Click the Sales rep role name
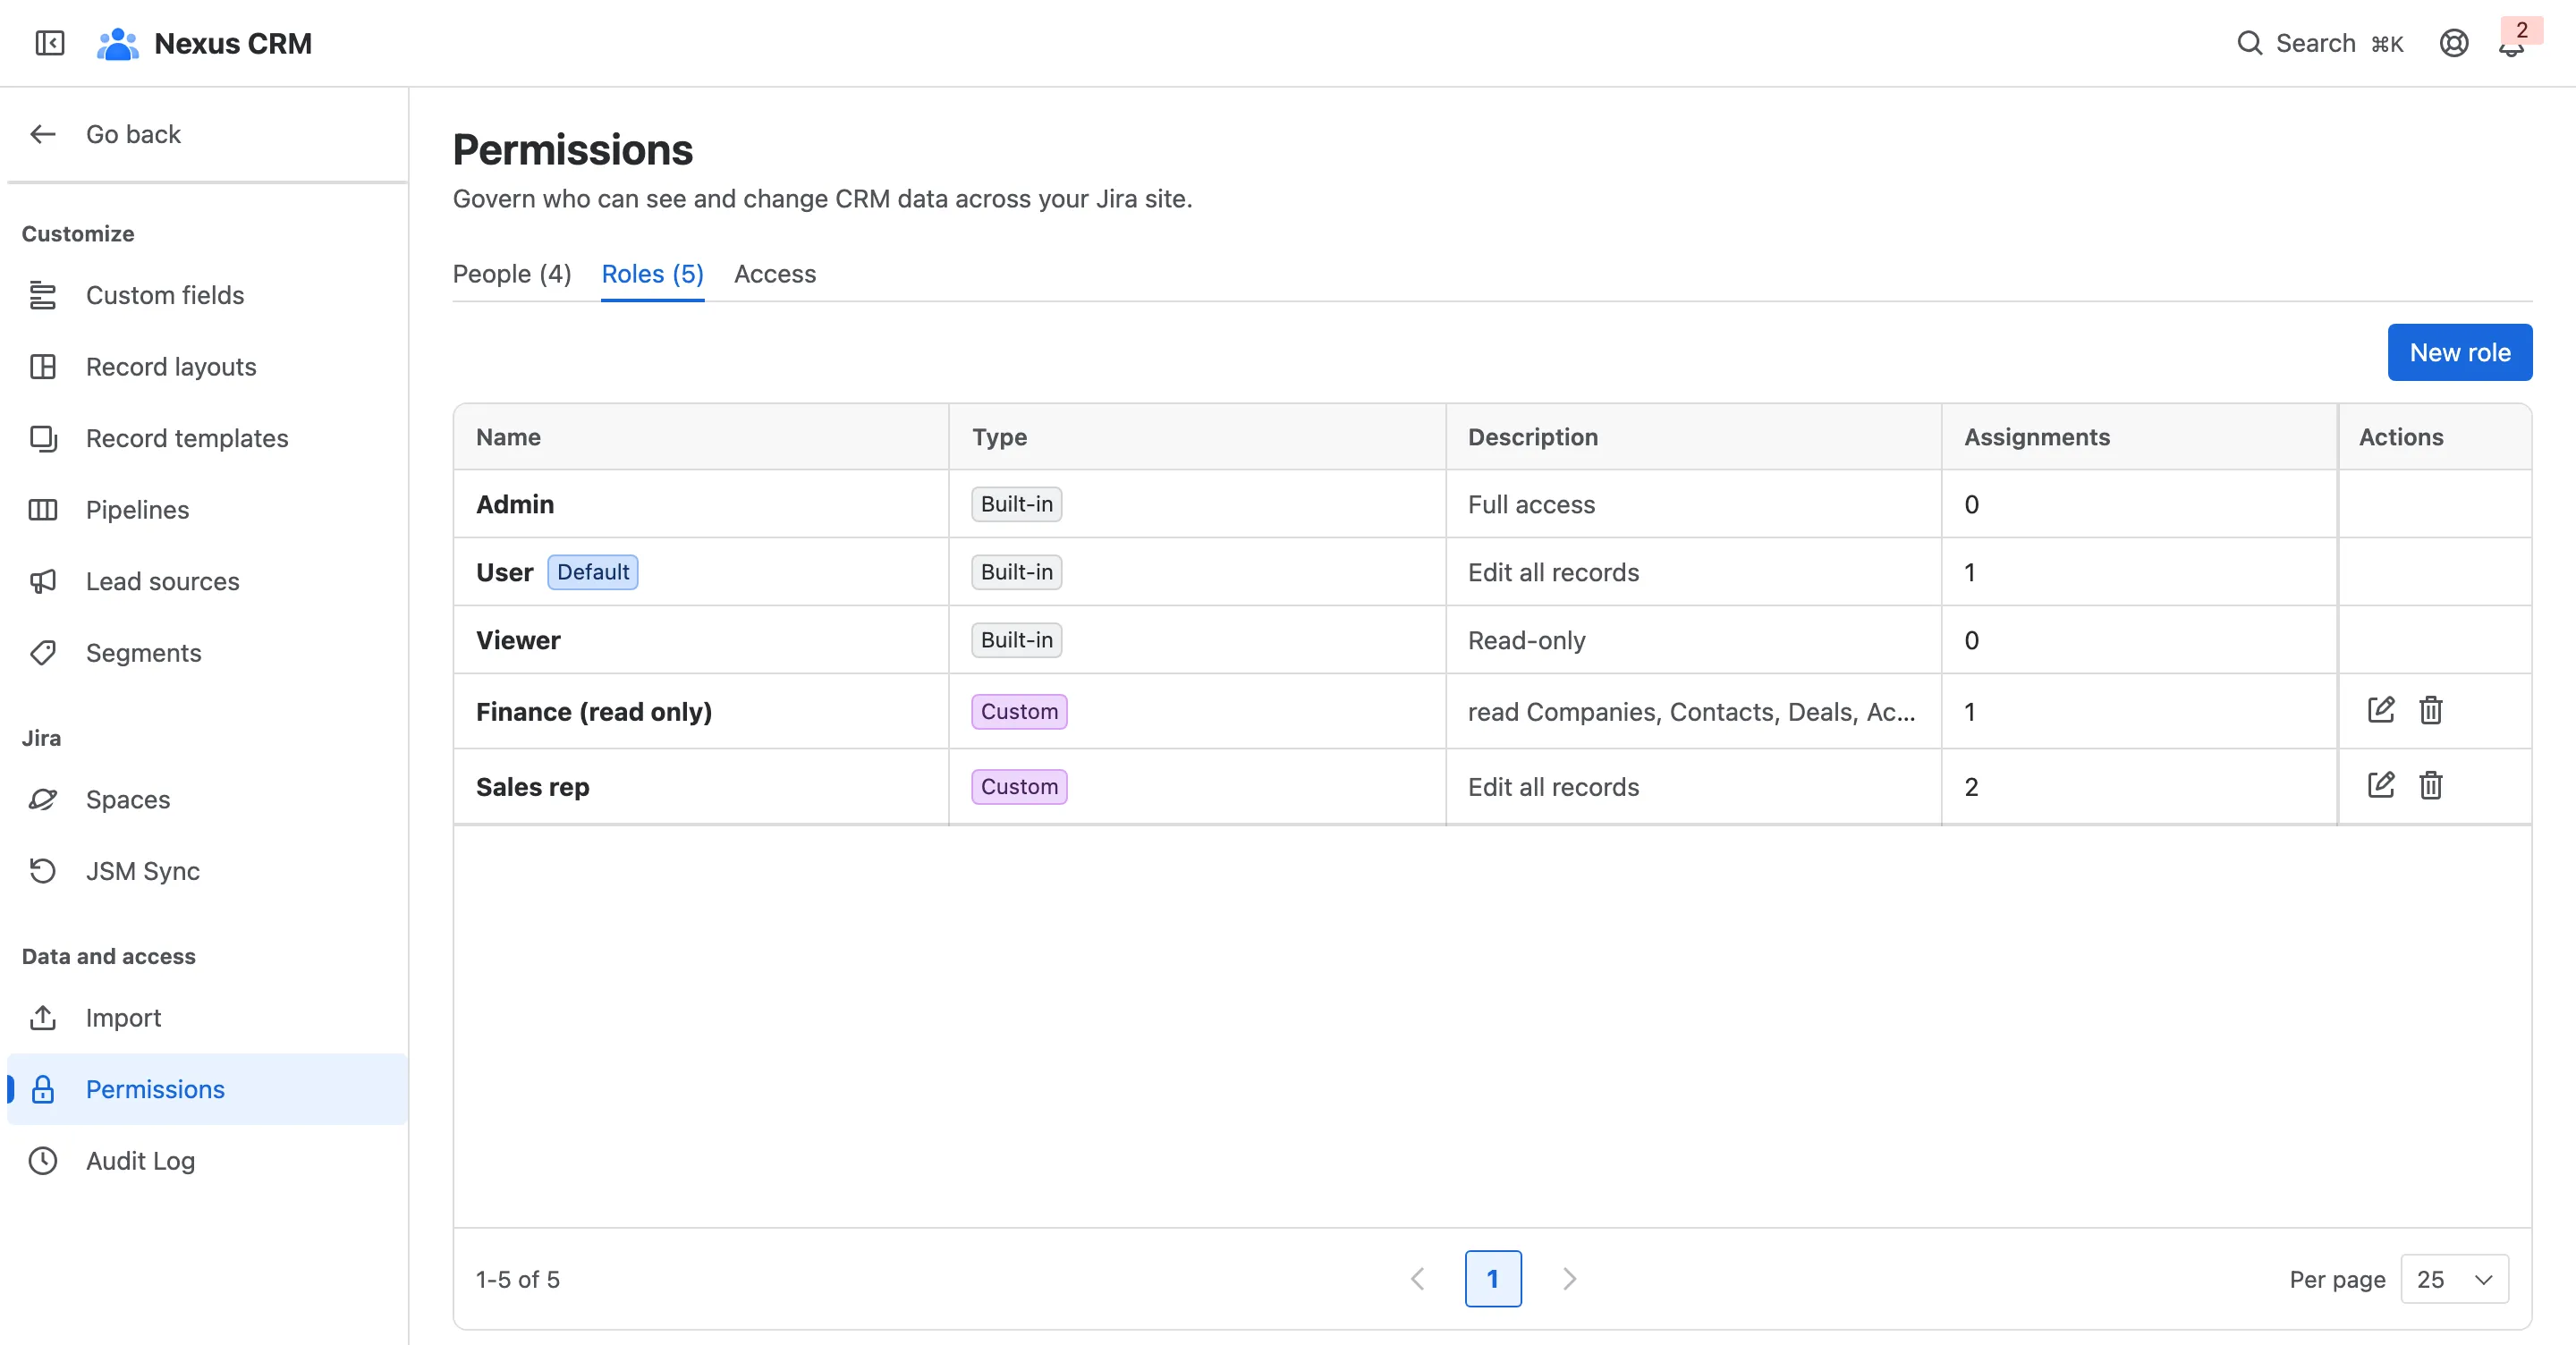2576x1345 pixels. pos(533,787)
